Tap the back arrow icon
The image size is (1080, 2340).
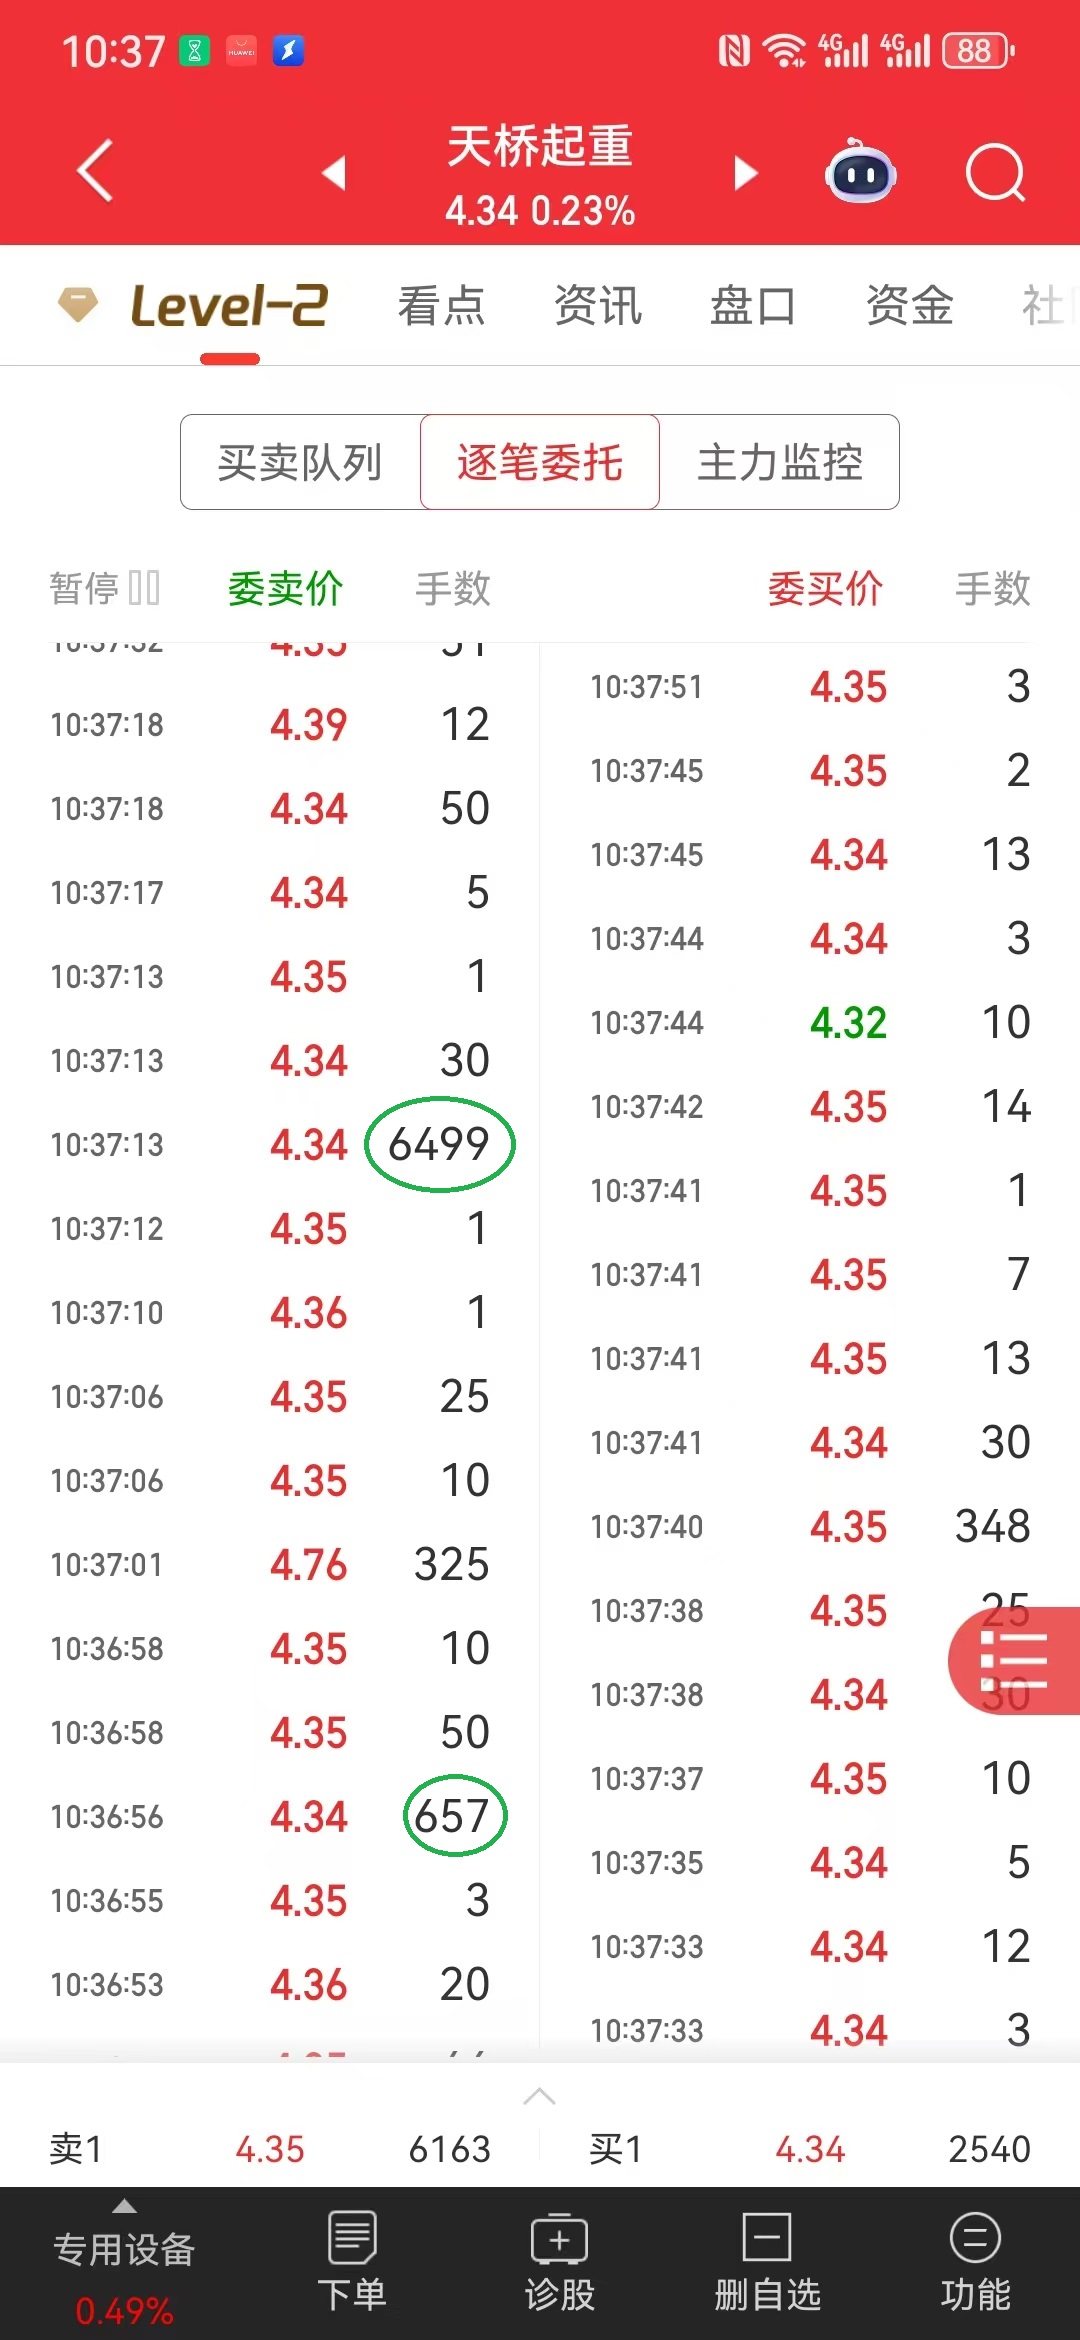pos(95,172)
